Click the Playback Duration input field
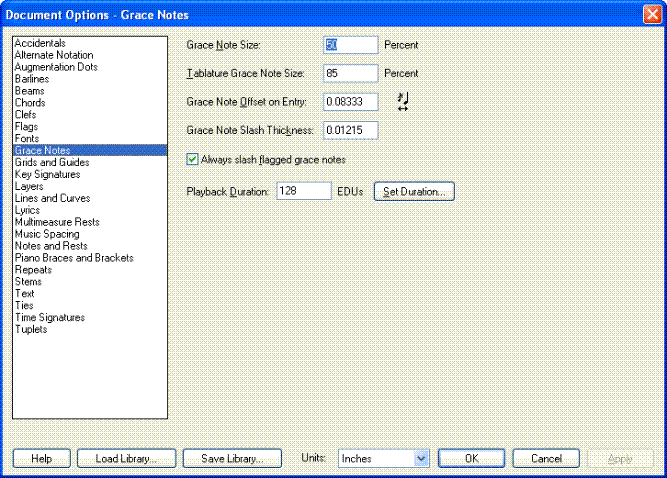This screenshot has width=667, height=478. pos(303,191)
